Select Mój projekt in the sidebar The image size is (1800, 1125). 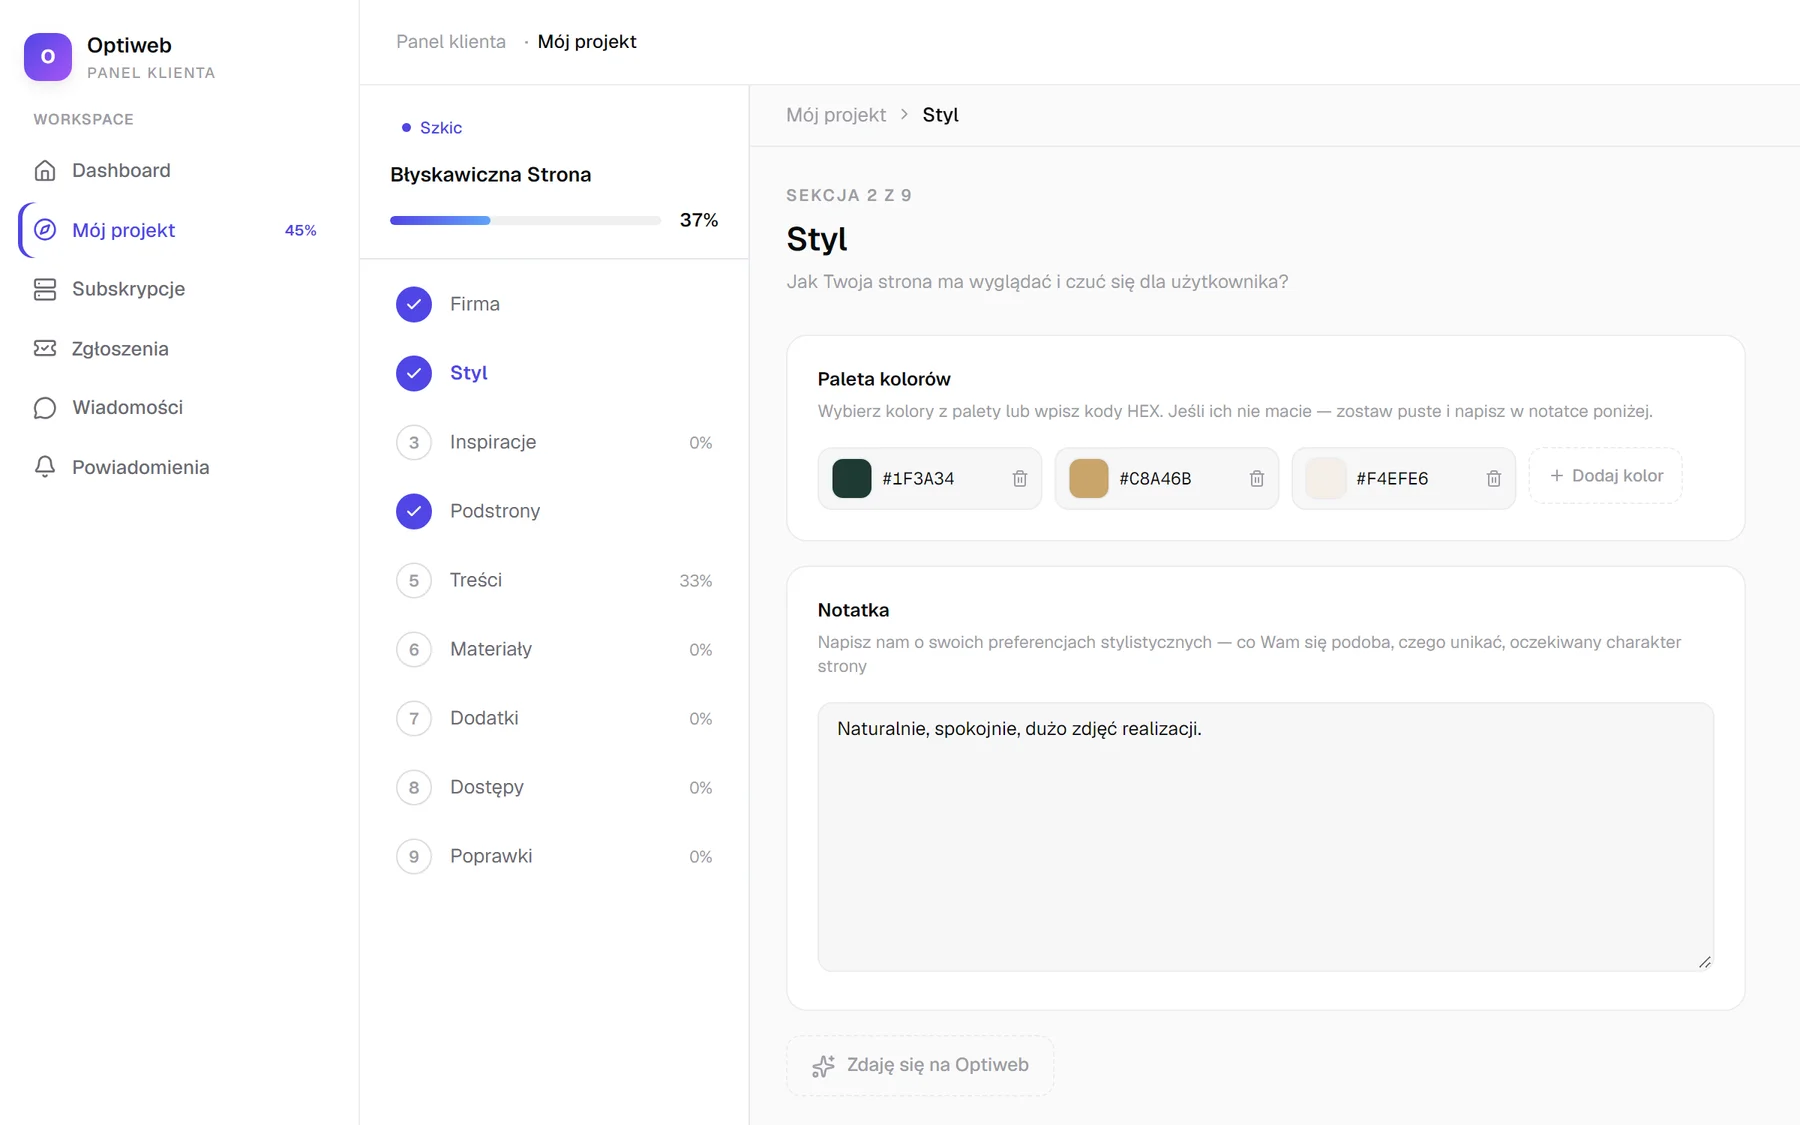178,230
